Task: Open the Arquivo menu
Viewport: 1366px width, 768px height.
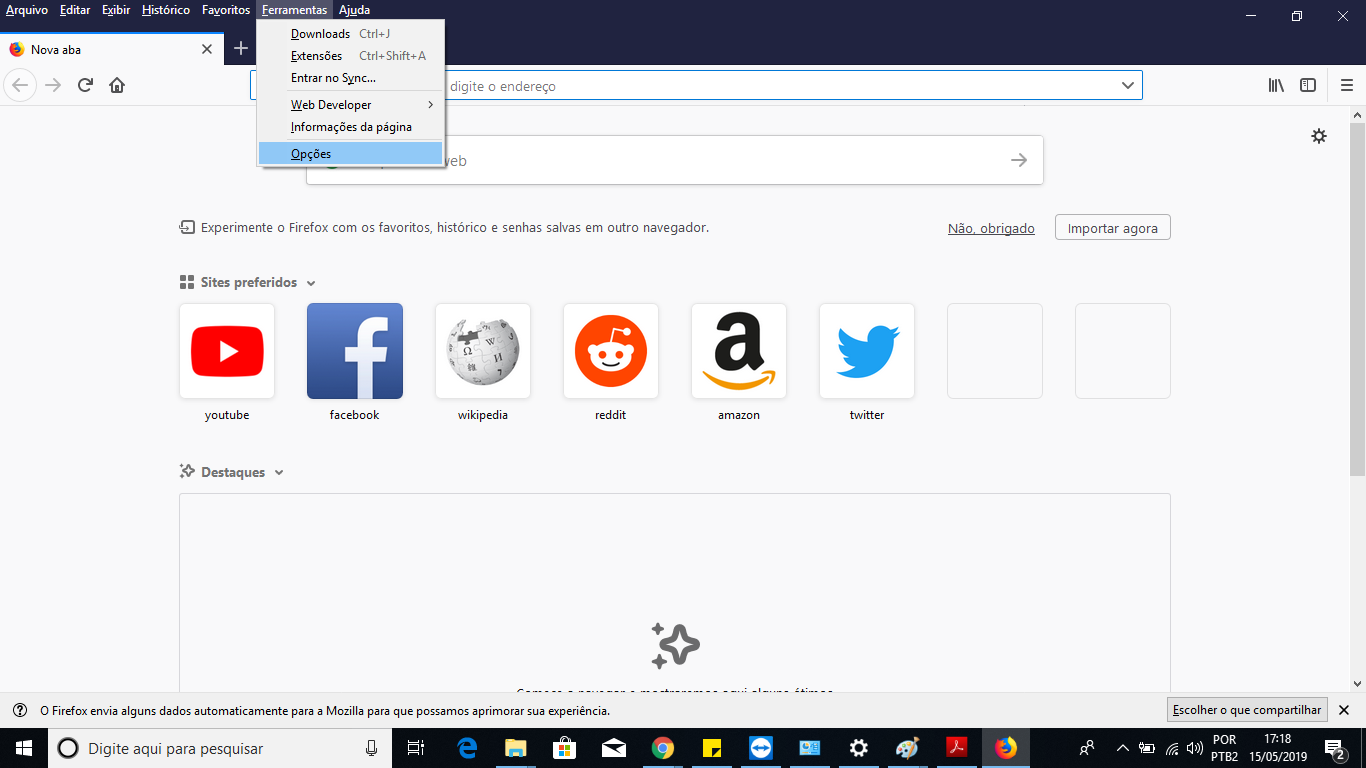Action: coord(27,10)
